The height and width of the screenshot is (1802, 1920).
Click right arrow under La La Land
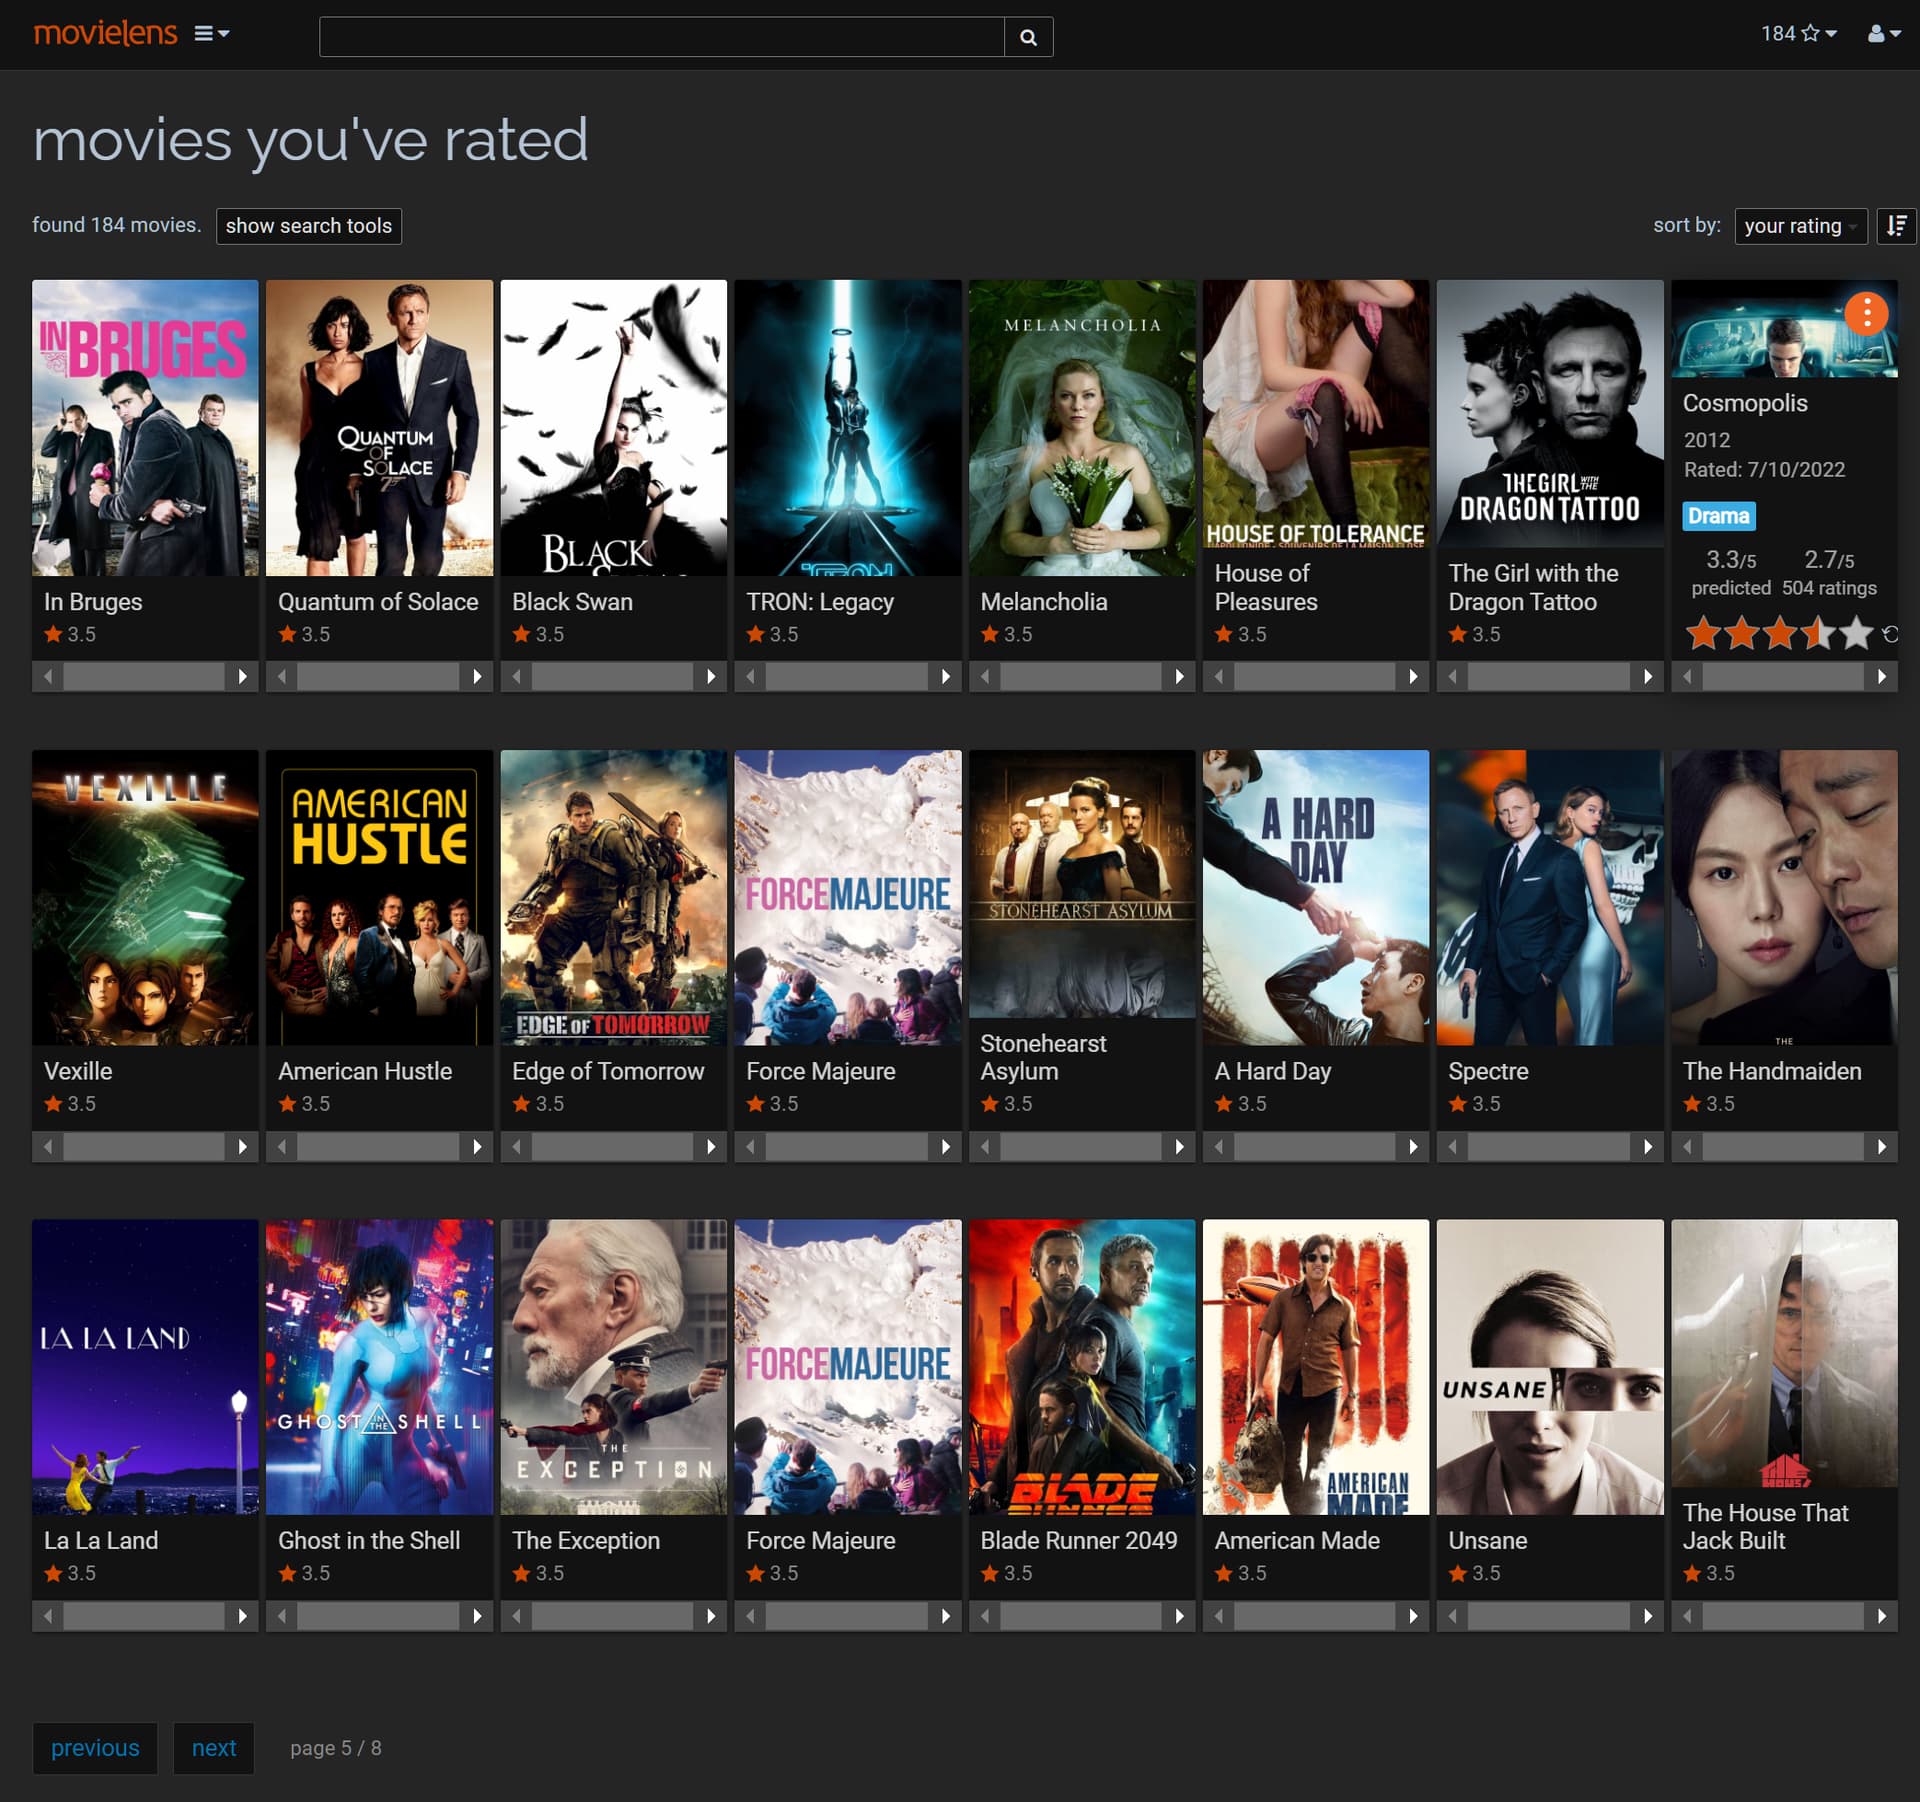[x=243, y=1616]
